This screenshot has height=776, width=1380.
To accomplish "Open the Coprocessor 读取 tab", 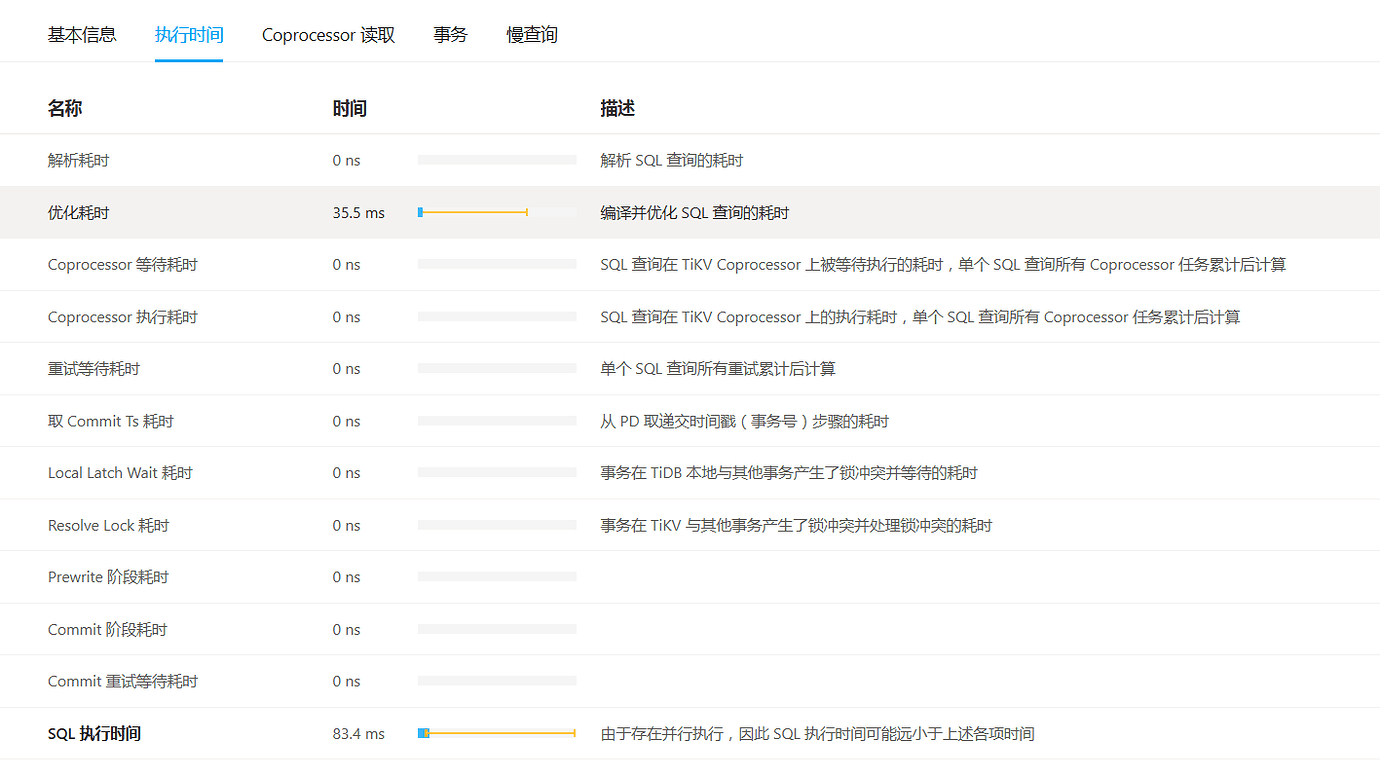I will [x=328, y=34].
